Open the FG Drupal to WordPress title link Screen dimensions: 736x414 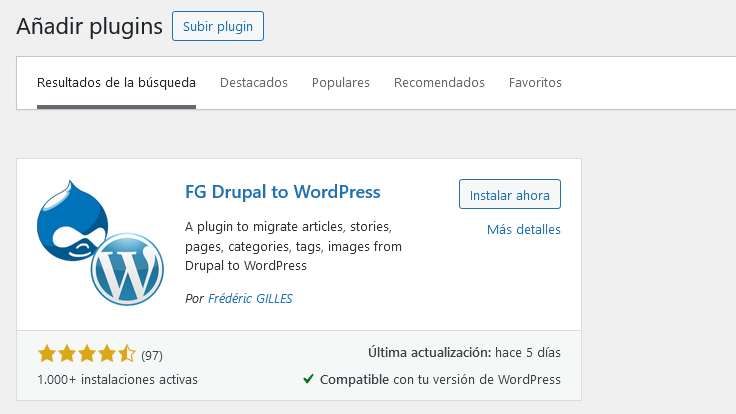[x=283, y=192]
